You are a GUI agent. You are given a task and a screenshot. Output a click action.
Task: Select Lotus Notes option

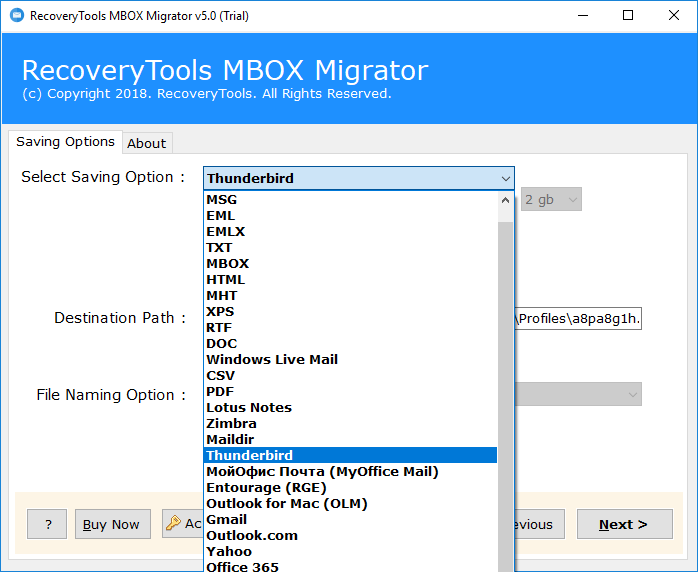click(350, 408)
